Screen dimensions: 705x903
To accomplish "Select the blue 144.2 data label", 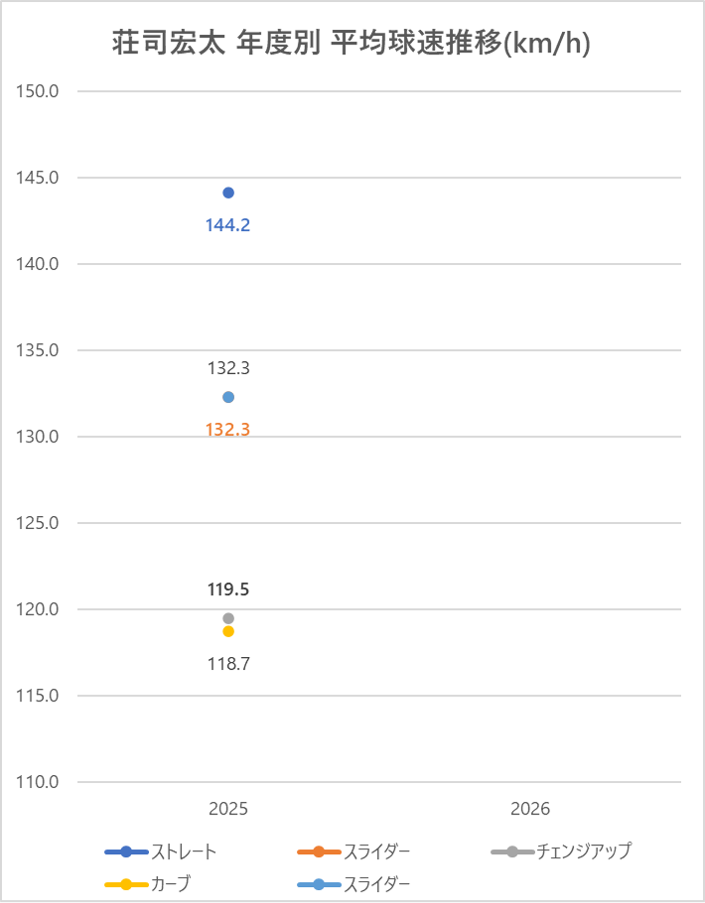I will click(x=228, y=225).
